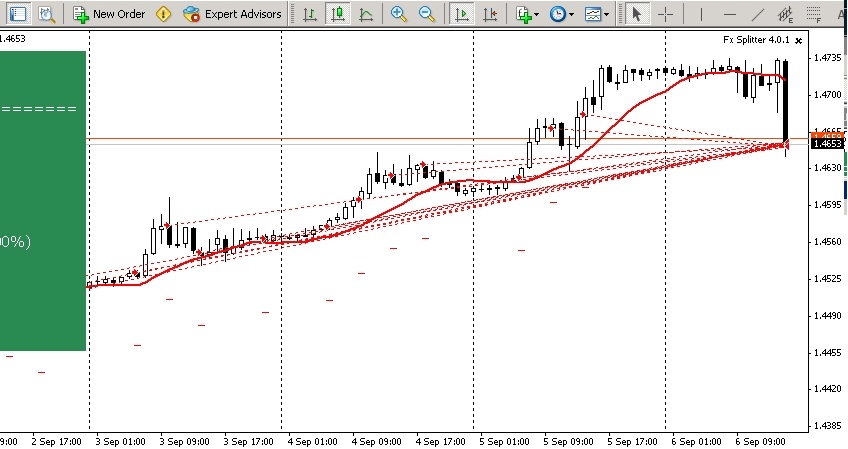848x449 pixels.
Task: Click the 5 Sep 09:00 time label
Action: point(568,441)
